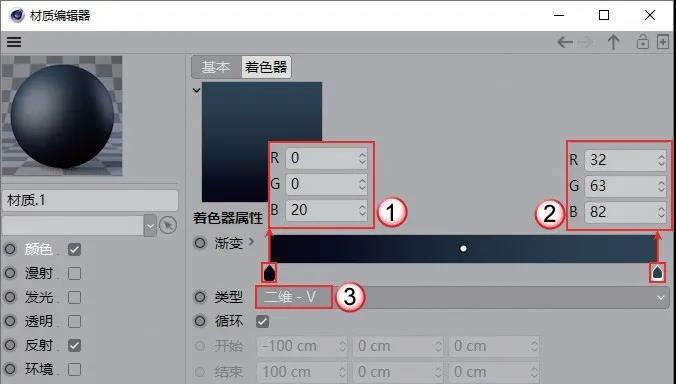Open the hamburger menu icon
The image size is (676, 384).
click(14, 42)
